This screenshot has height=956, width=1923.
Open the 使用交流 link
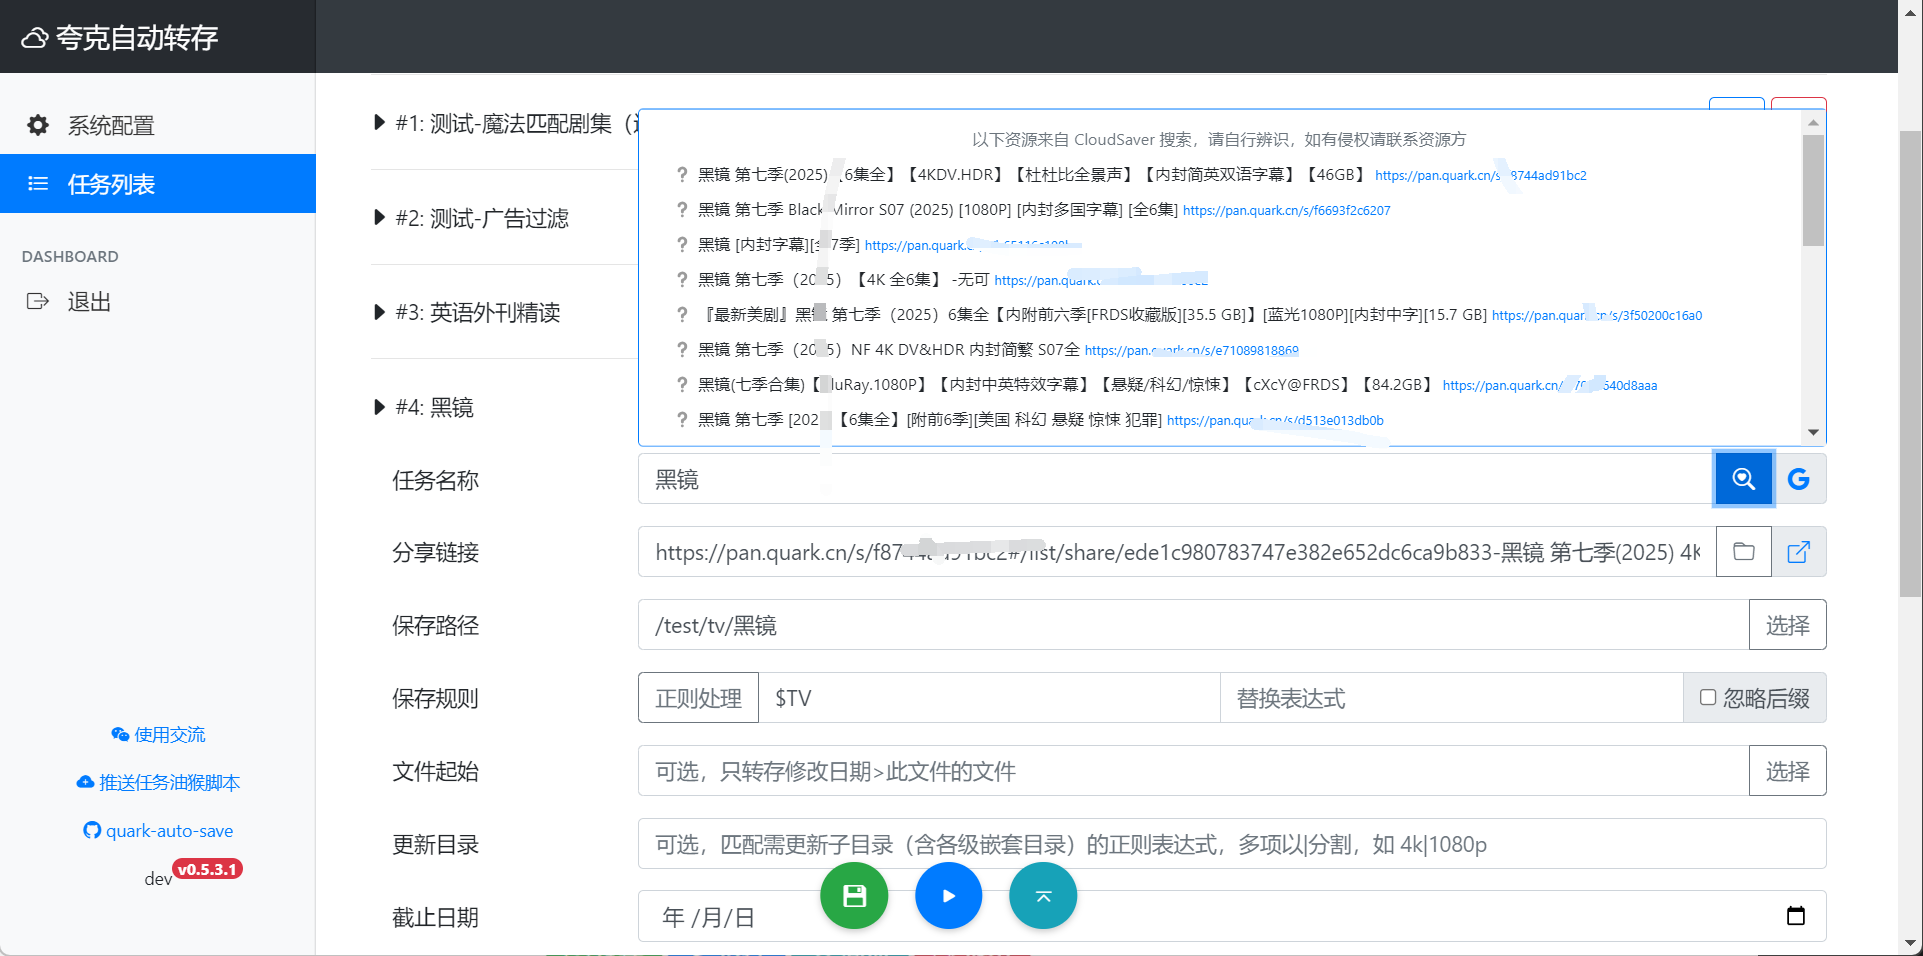(158, 734)
